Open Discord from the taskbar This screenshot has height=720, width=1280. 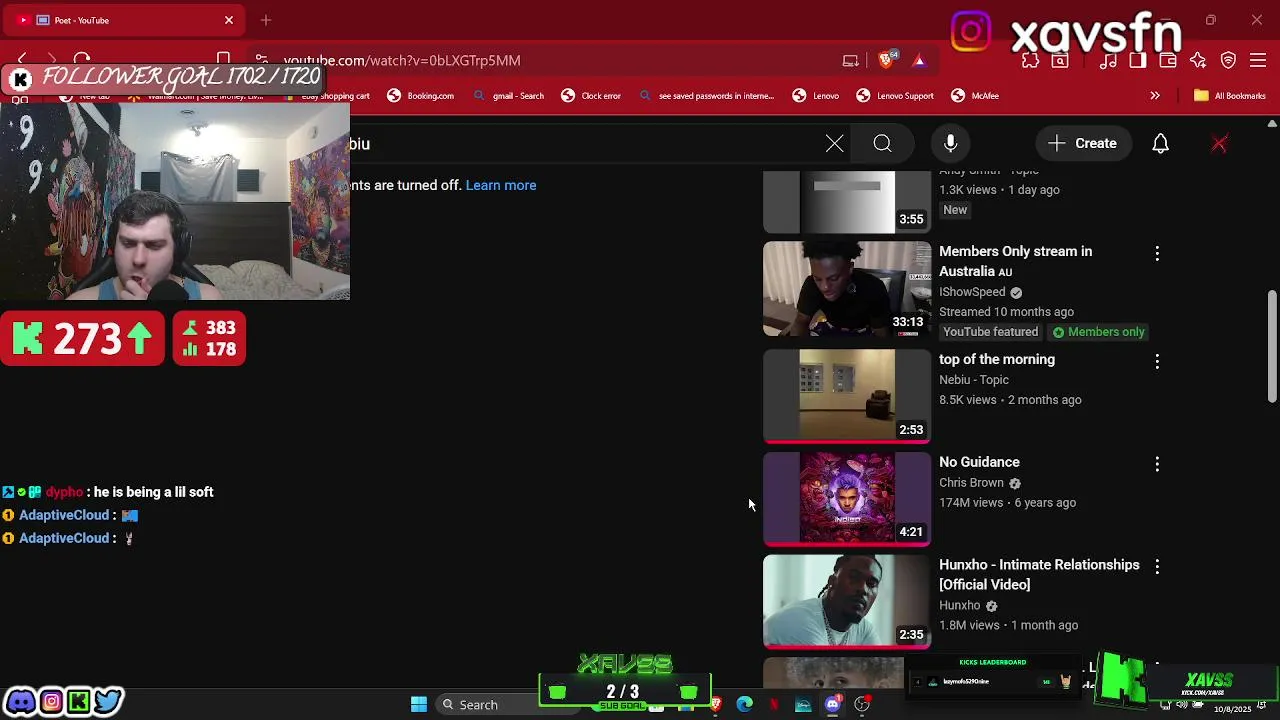832,705
